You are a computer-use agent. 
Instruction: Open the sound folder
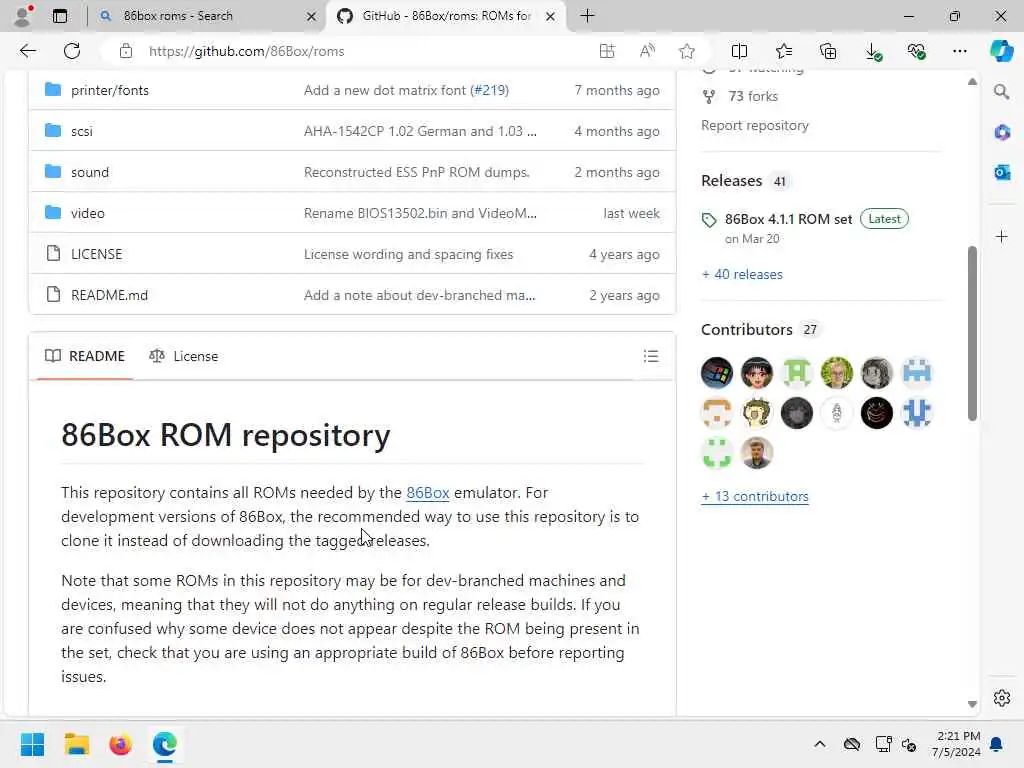[90, 172]
